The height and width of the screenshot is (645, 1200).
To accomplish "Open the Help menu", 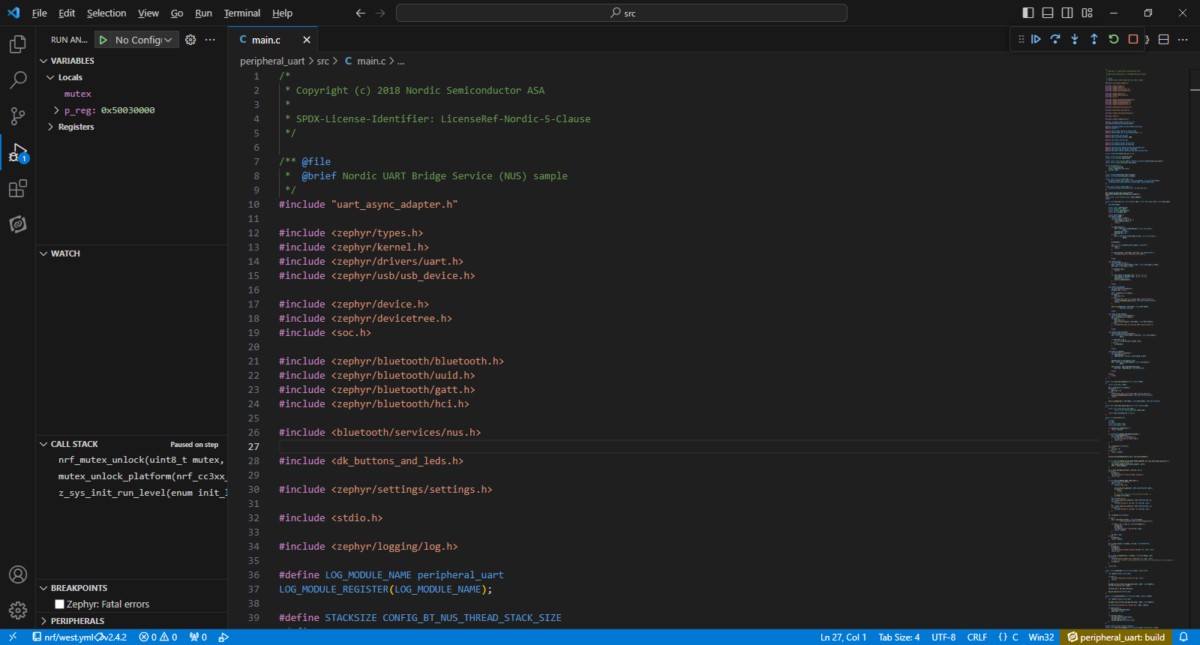I will [282, 13].
